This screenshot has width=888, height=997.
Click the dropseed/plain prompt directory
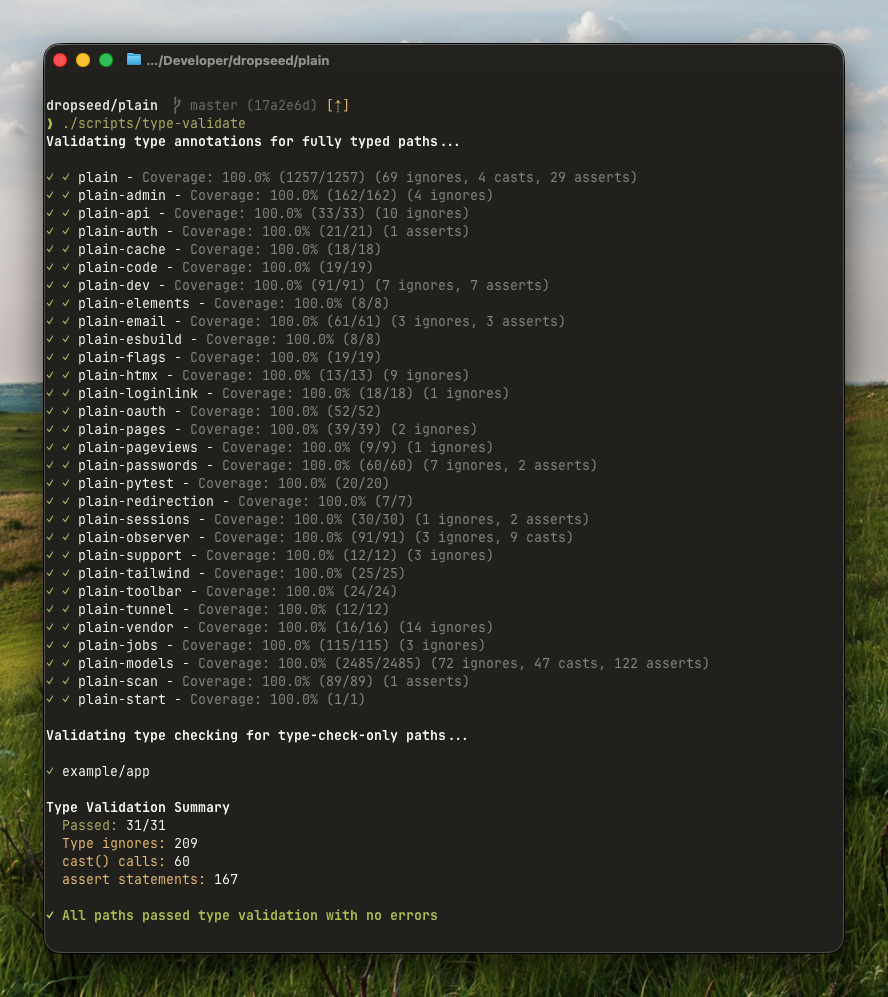102,106
